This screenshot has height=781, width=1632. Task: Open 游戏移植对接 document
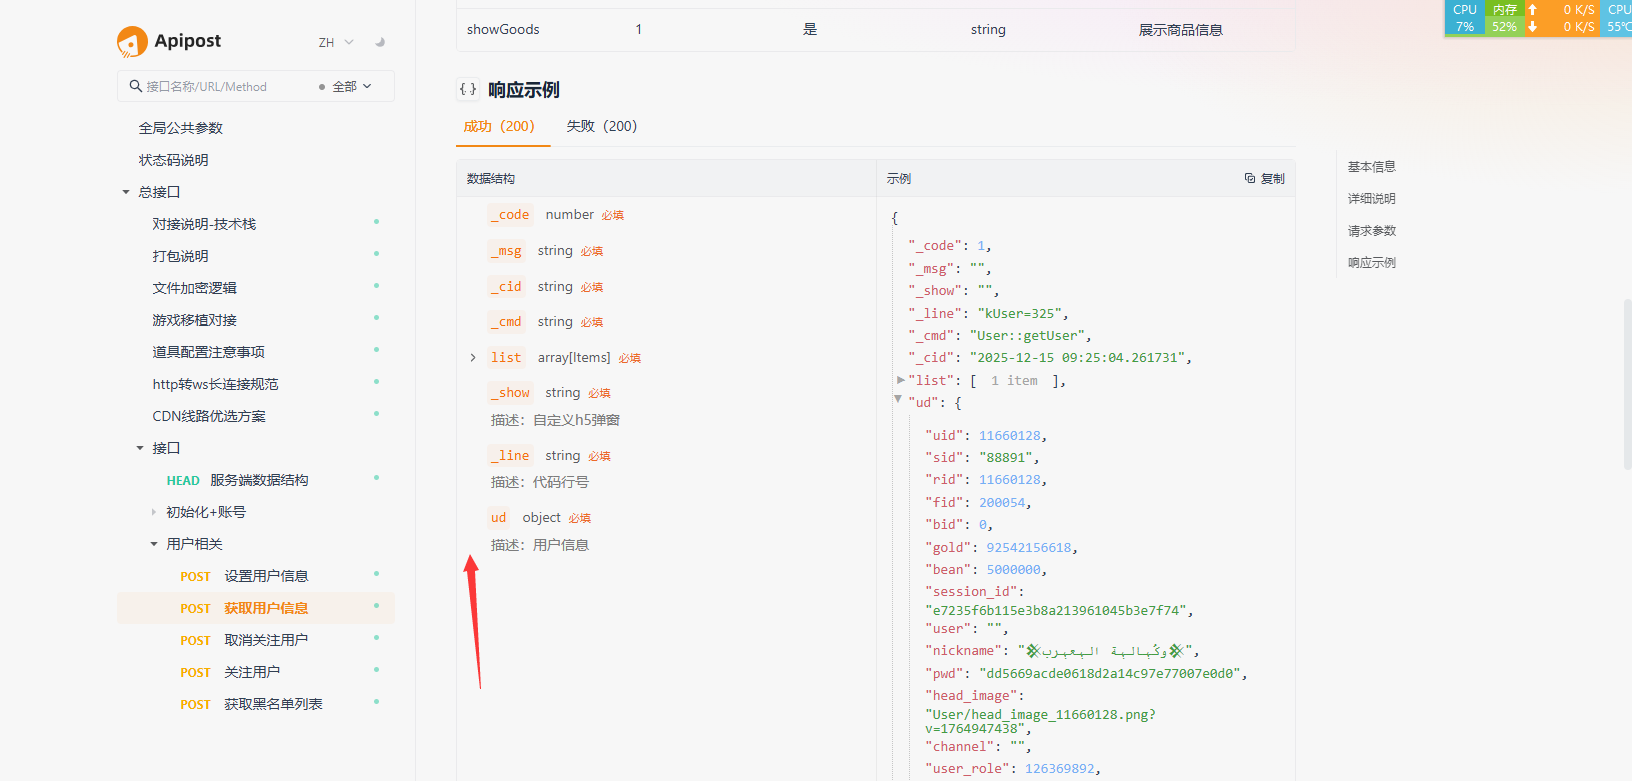pyautogui.click(x=195, y=320)
